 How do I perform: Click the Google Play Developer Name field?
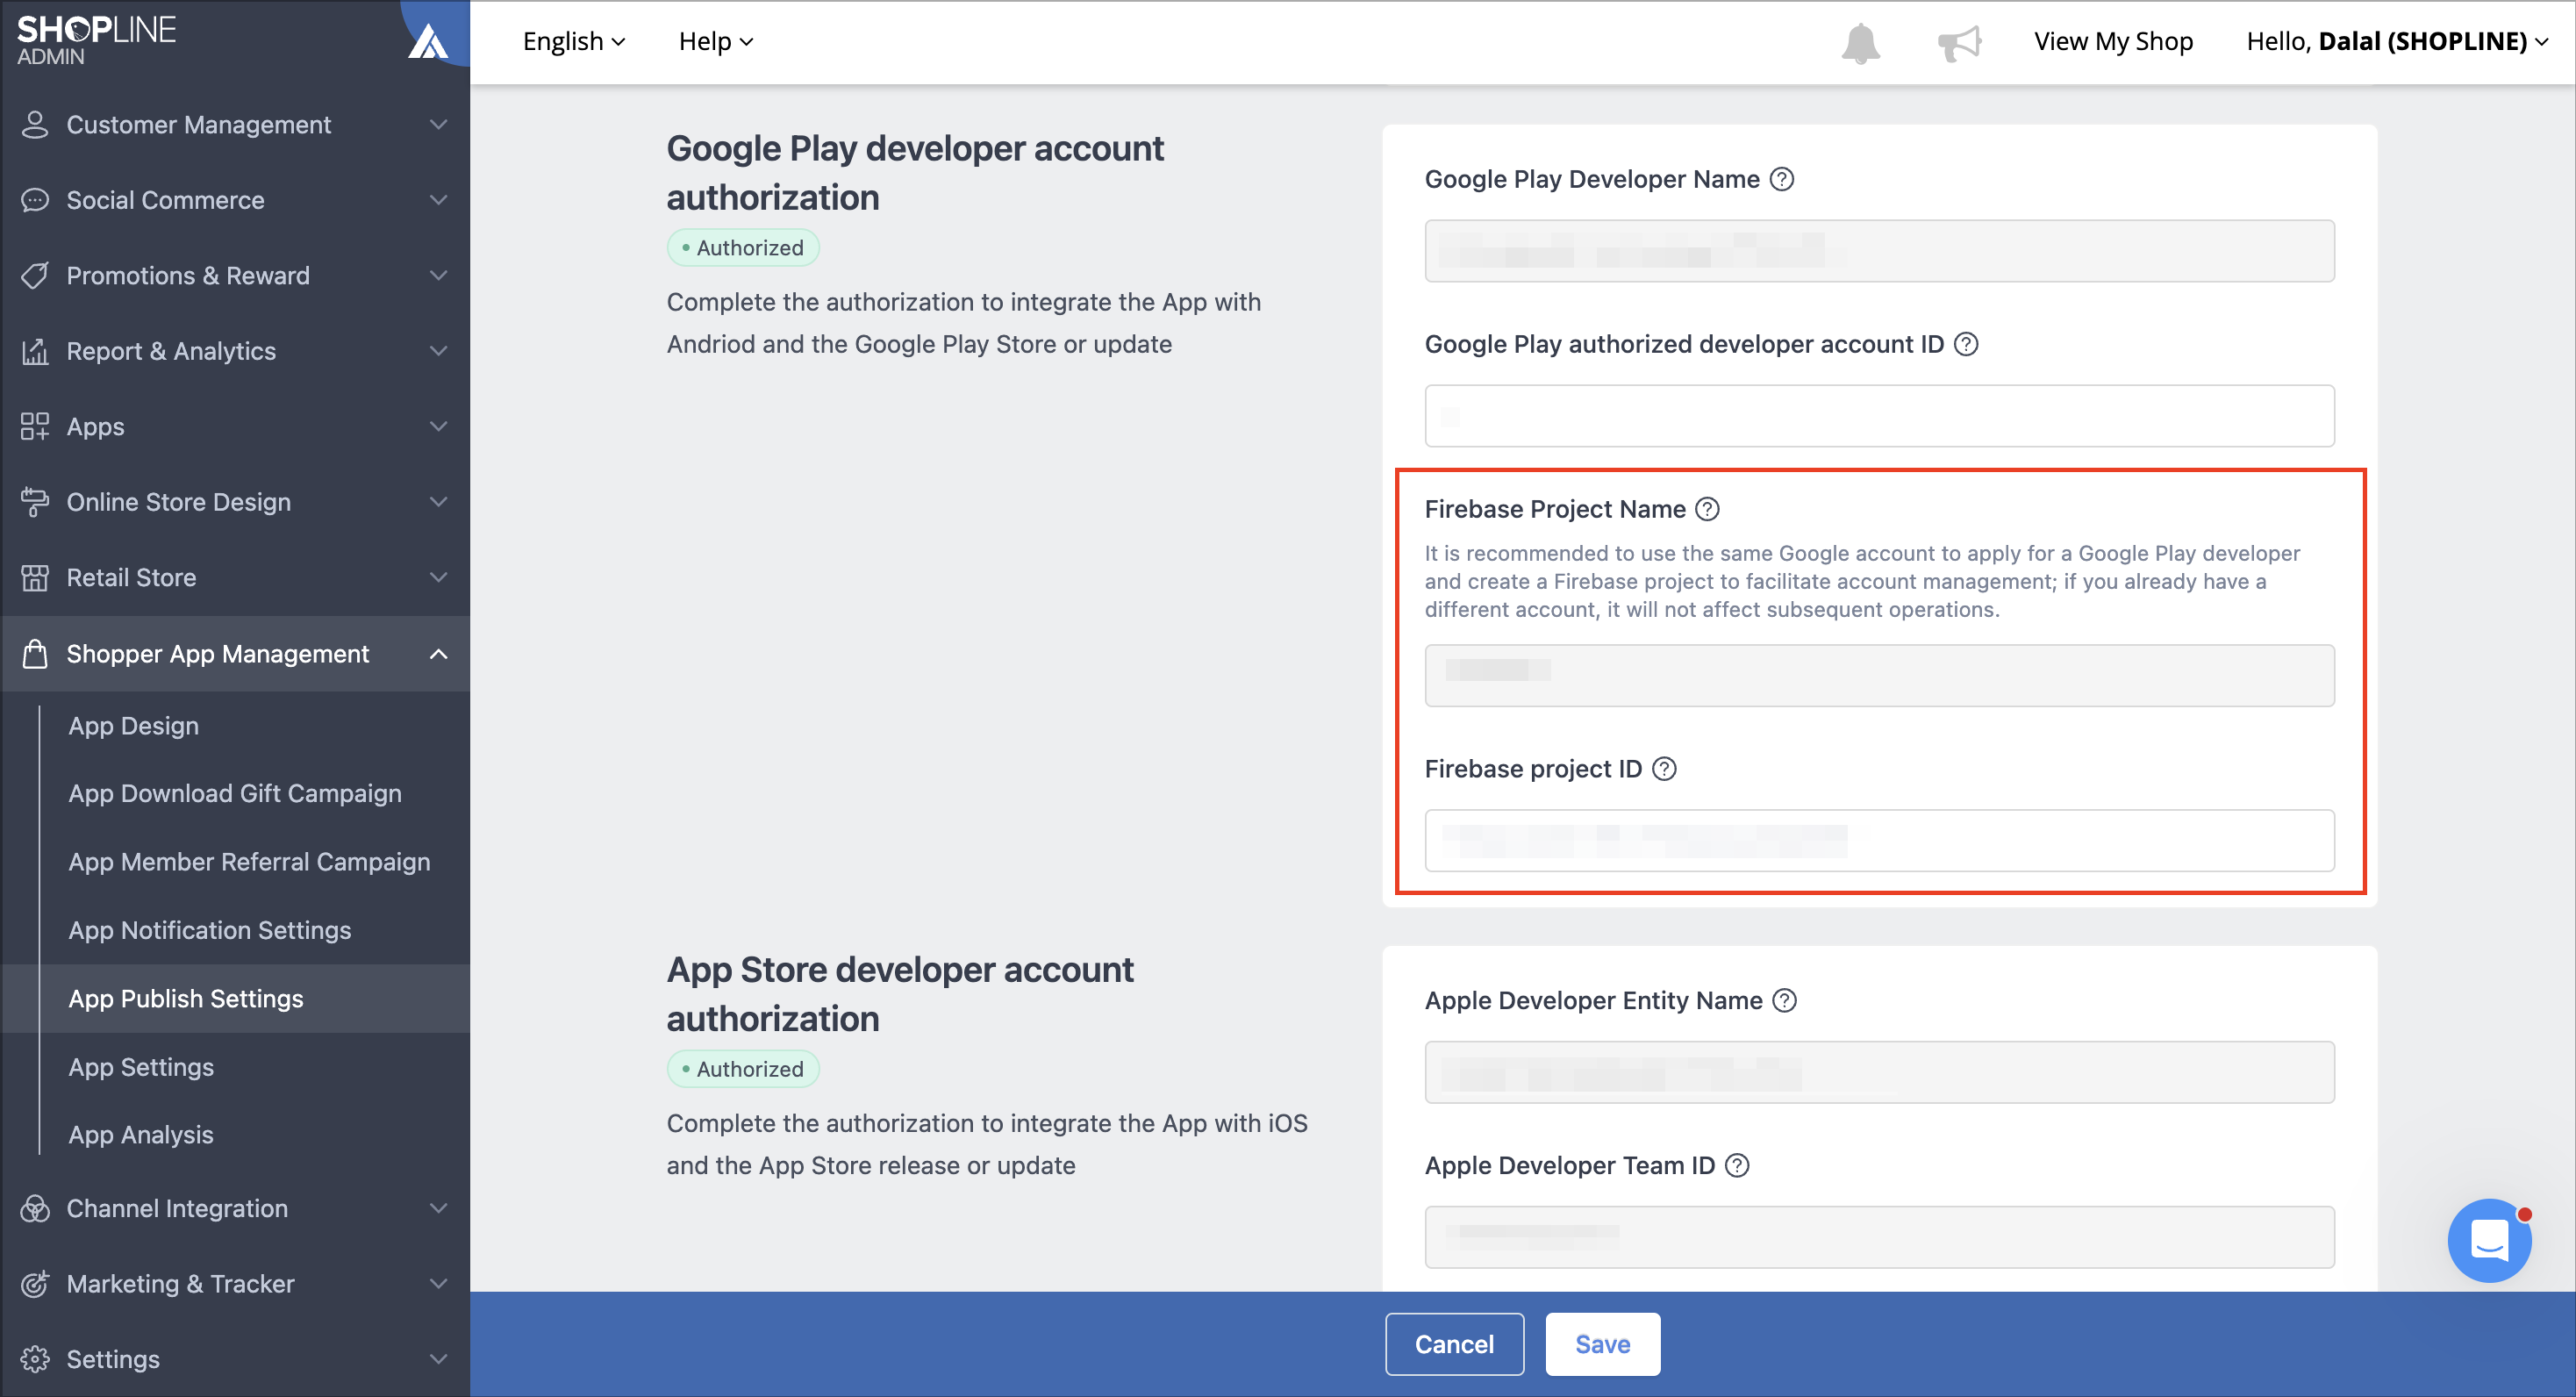1879,251
